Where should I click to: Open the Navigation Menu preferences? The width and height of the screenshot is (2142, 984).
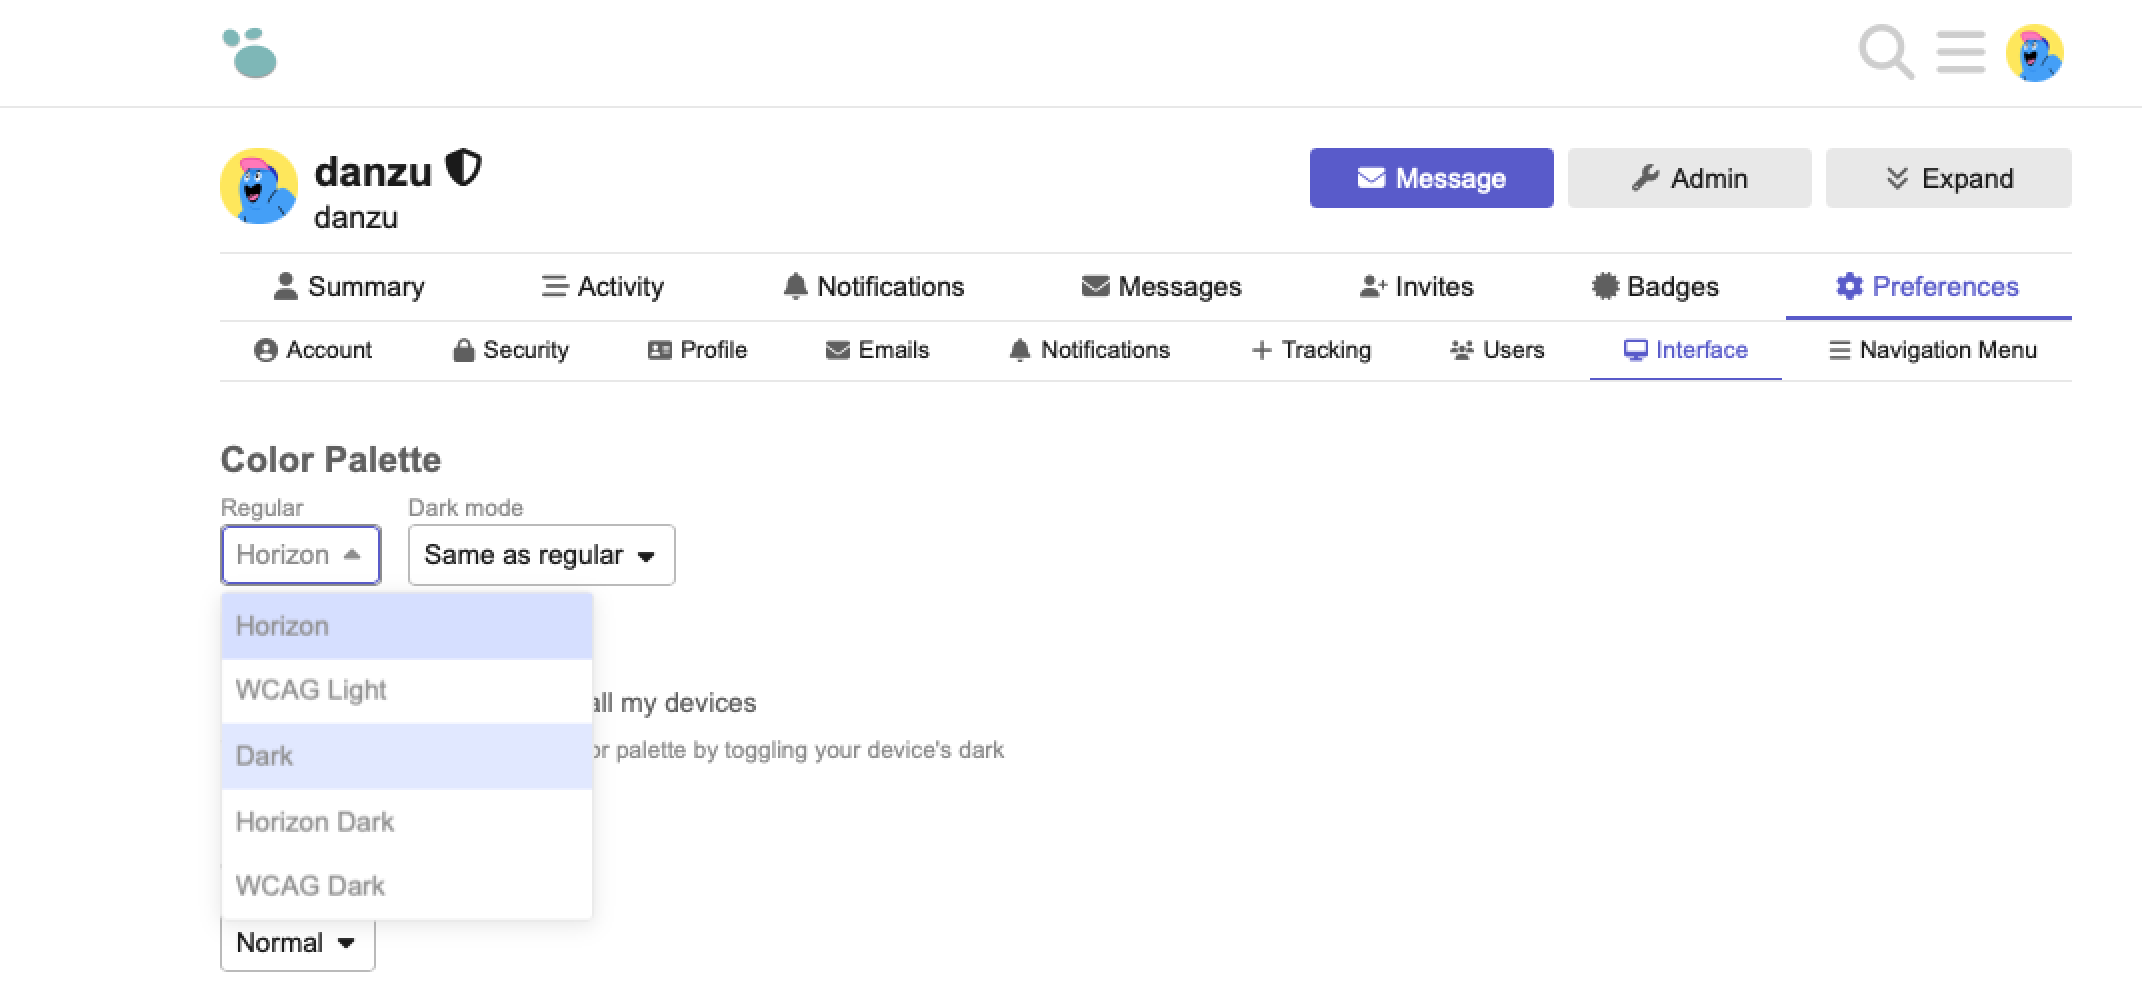1932,350
